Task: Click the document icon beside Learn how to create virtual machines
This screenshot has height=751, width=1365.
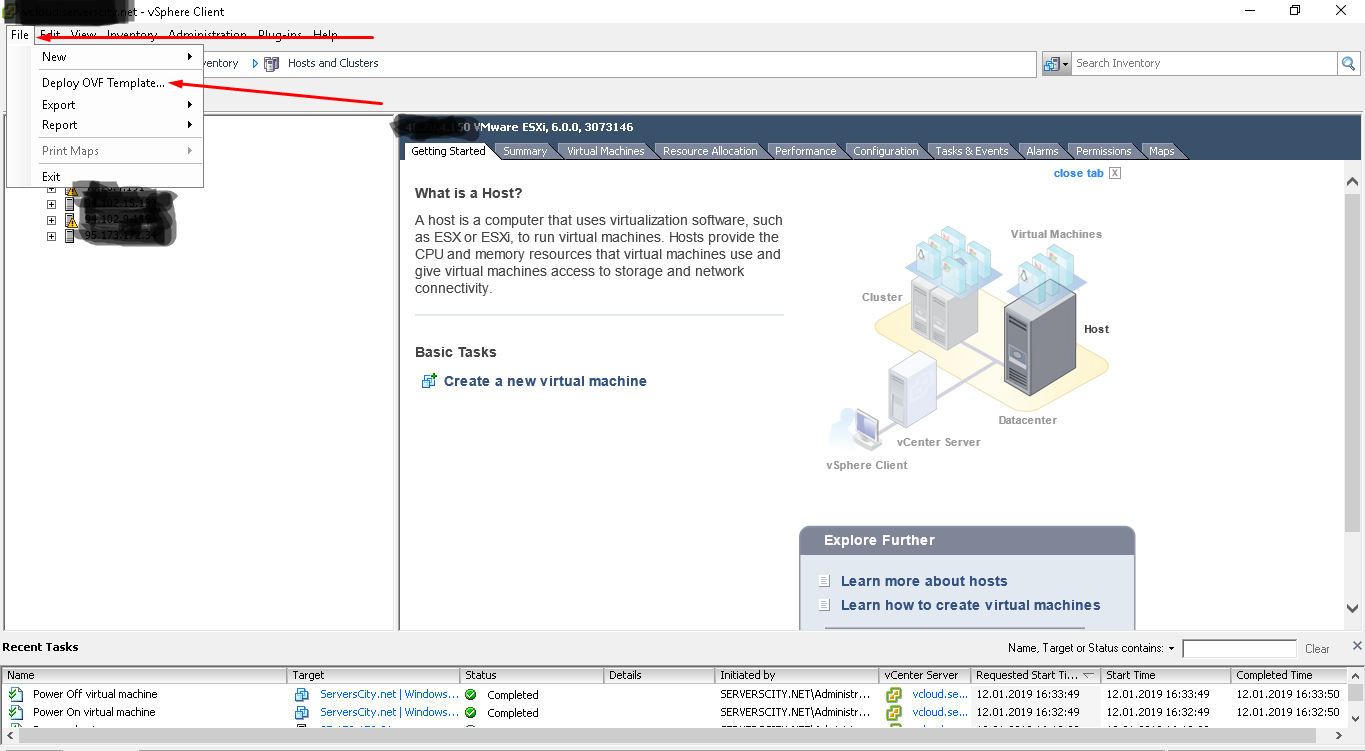Action: (824, 605)
